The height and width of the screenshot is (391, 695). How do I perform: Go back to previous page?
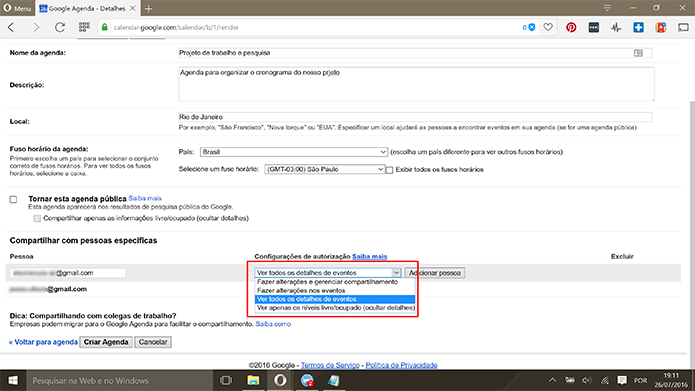12,27
